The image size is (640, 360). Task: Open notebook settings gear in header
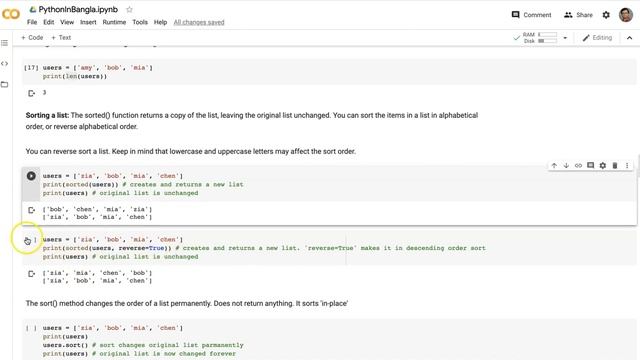coord(606,15)
